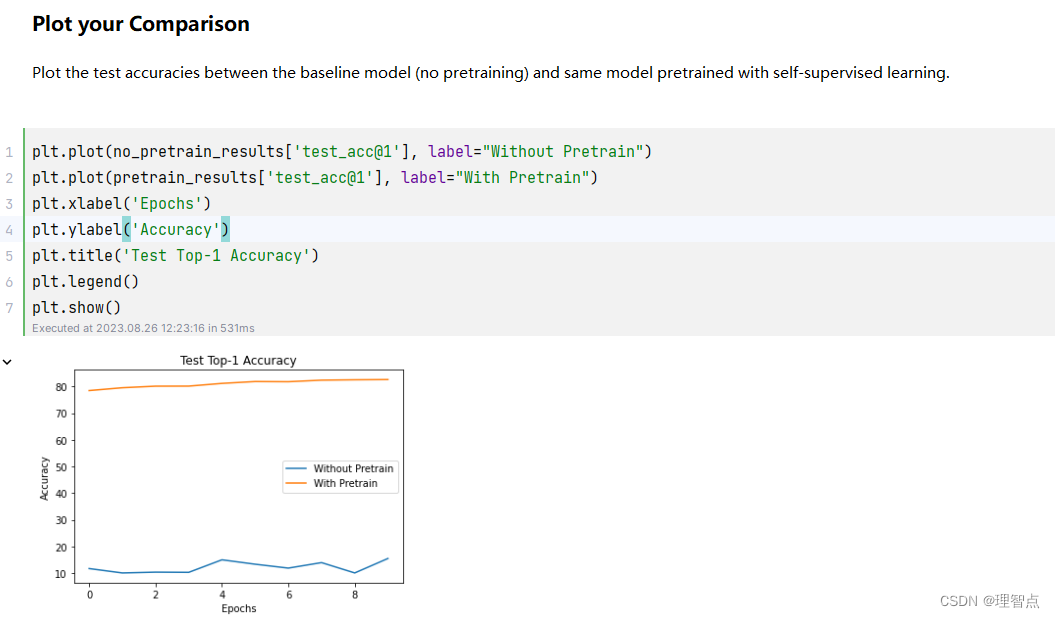Image resolution: width=1055 pixels, height=618 pixels.
Task: Click blue 'Without Pretrain' legend swatch
Action: (x=296, y=469)
